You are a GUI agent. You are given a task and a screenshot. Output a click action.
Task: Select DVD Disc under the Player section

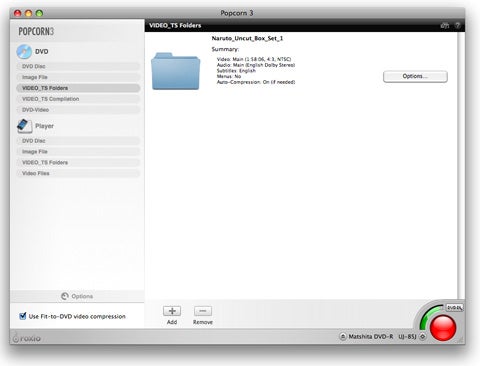(78, 141)
